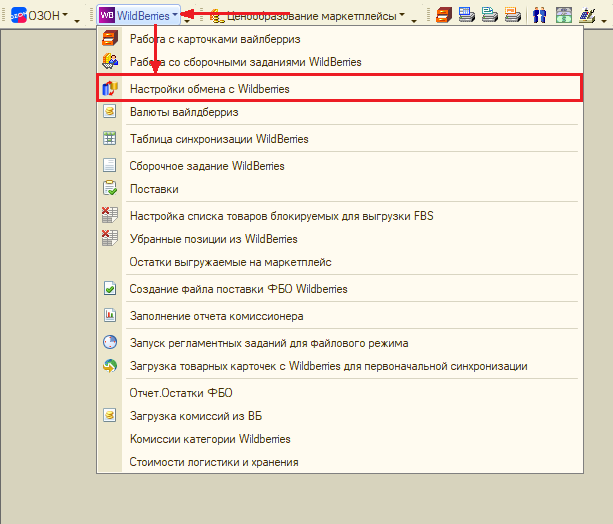Screen dimensions: 613x524
Task: Expand toolbar options arrow right after ОЗОН
Action: (x=77, y=20)
